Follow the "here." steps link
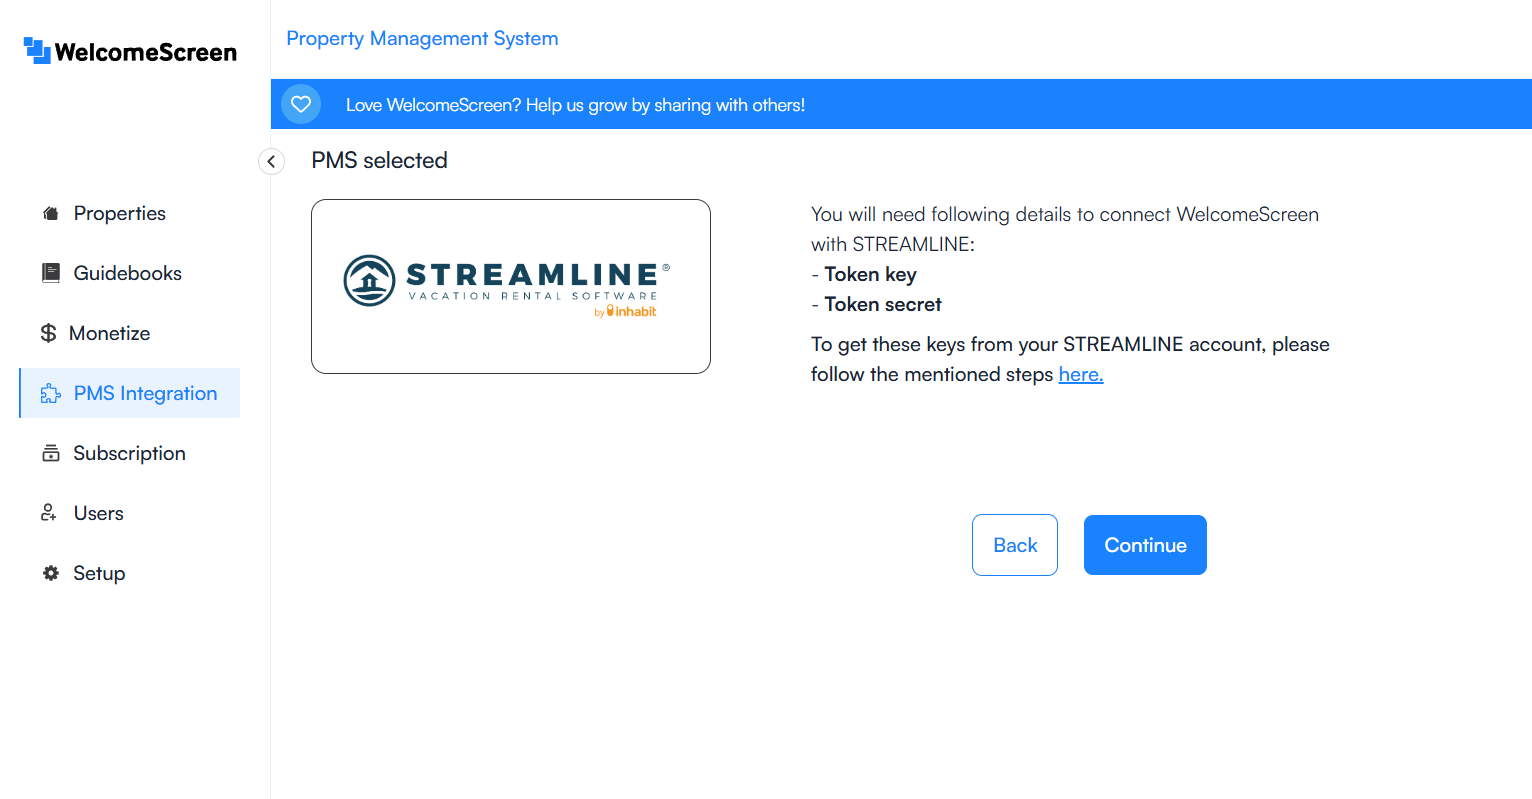Image resolution: width=1532 pixels, height=799 pixels. pyautogui.click(x=1081, y=374)
